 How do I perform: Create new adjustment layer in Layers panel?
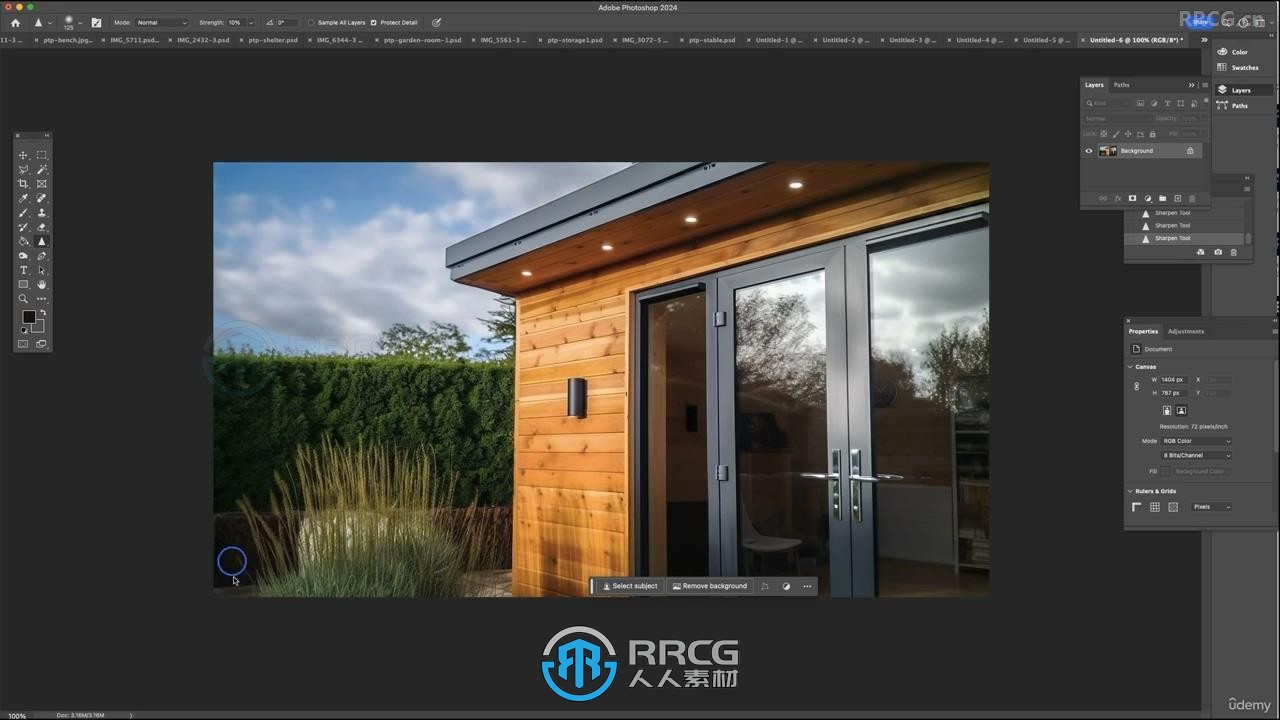coord(1147,198)
